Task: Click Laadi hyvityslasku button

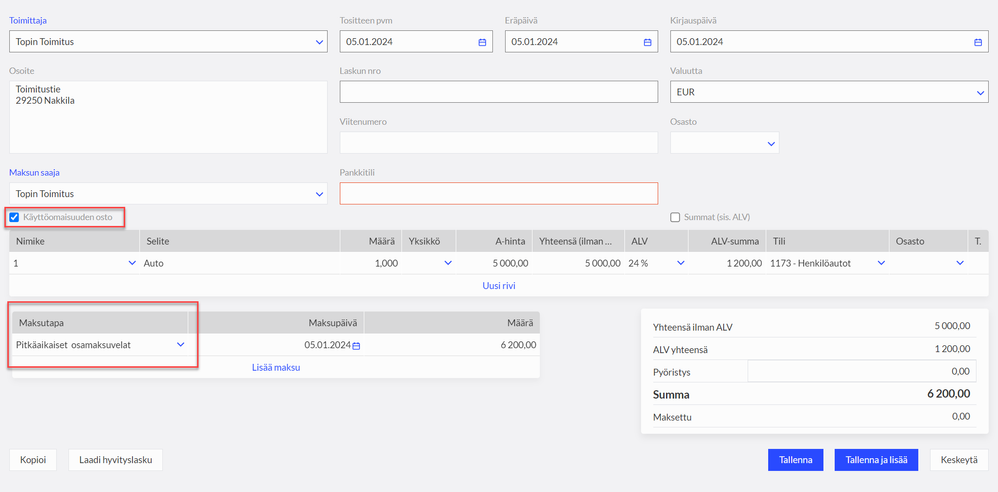Action: click(x=115, y=460)
